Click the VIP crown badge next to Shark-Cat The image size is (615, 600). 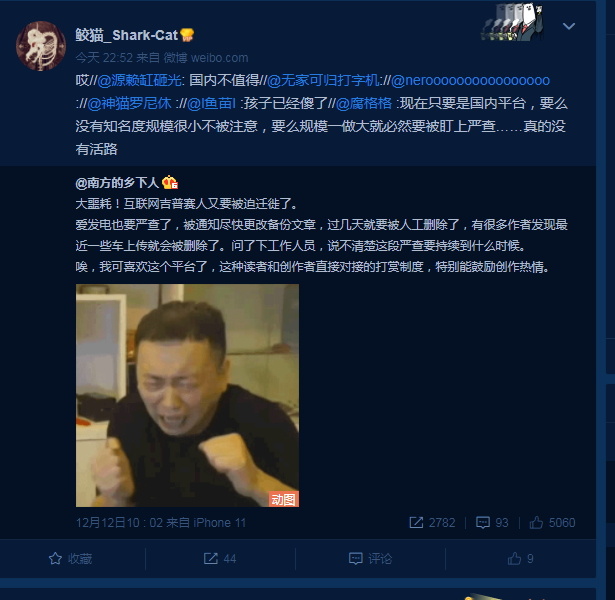click(187, 35)
